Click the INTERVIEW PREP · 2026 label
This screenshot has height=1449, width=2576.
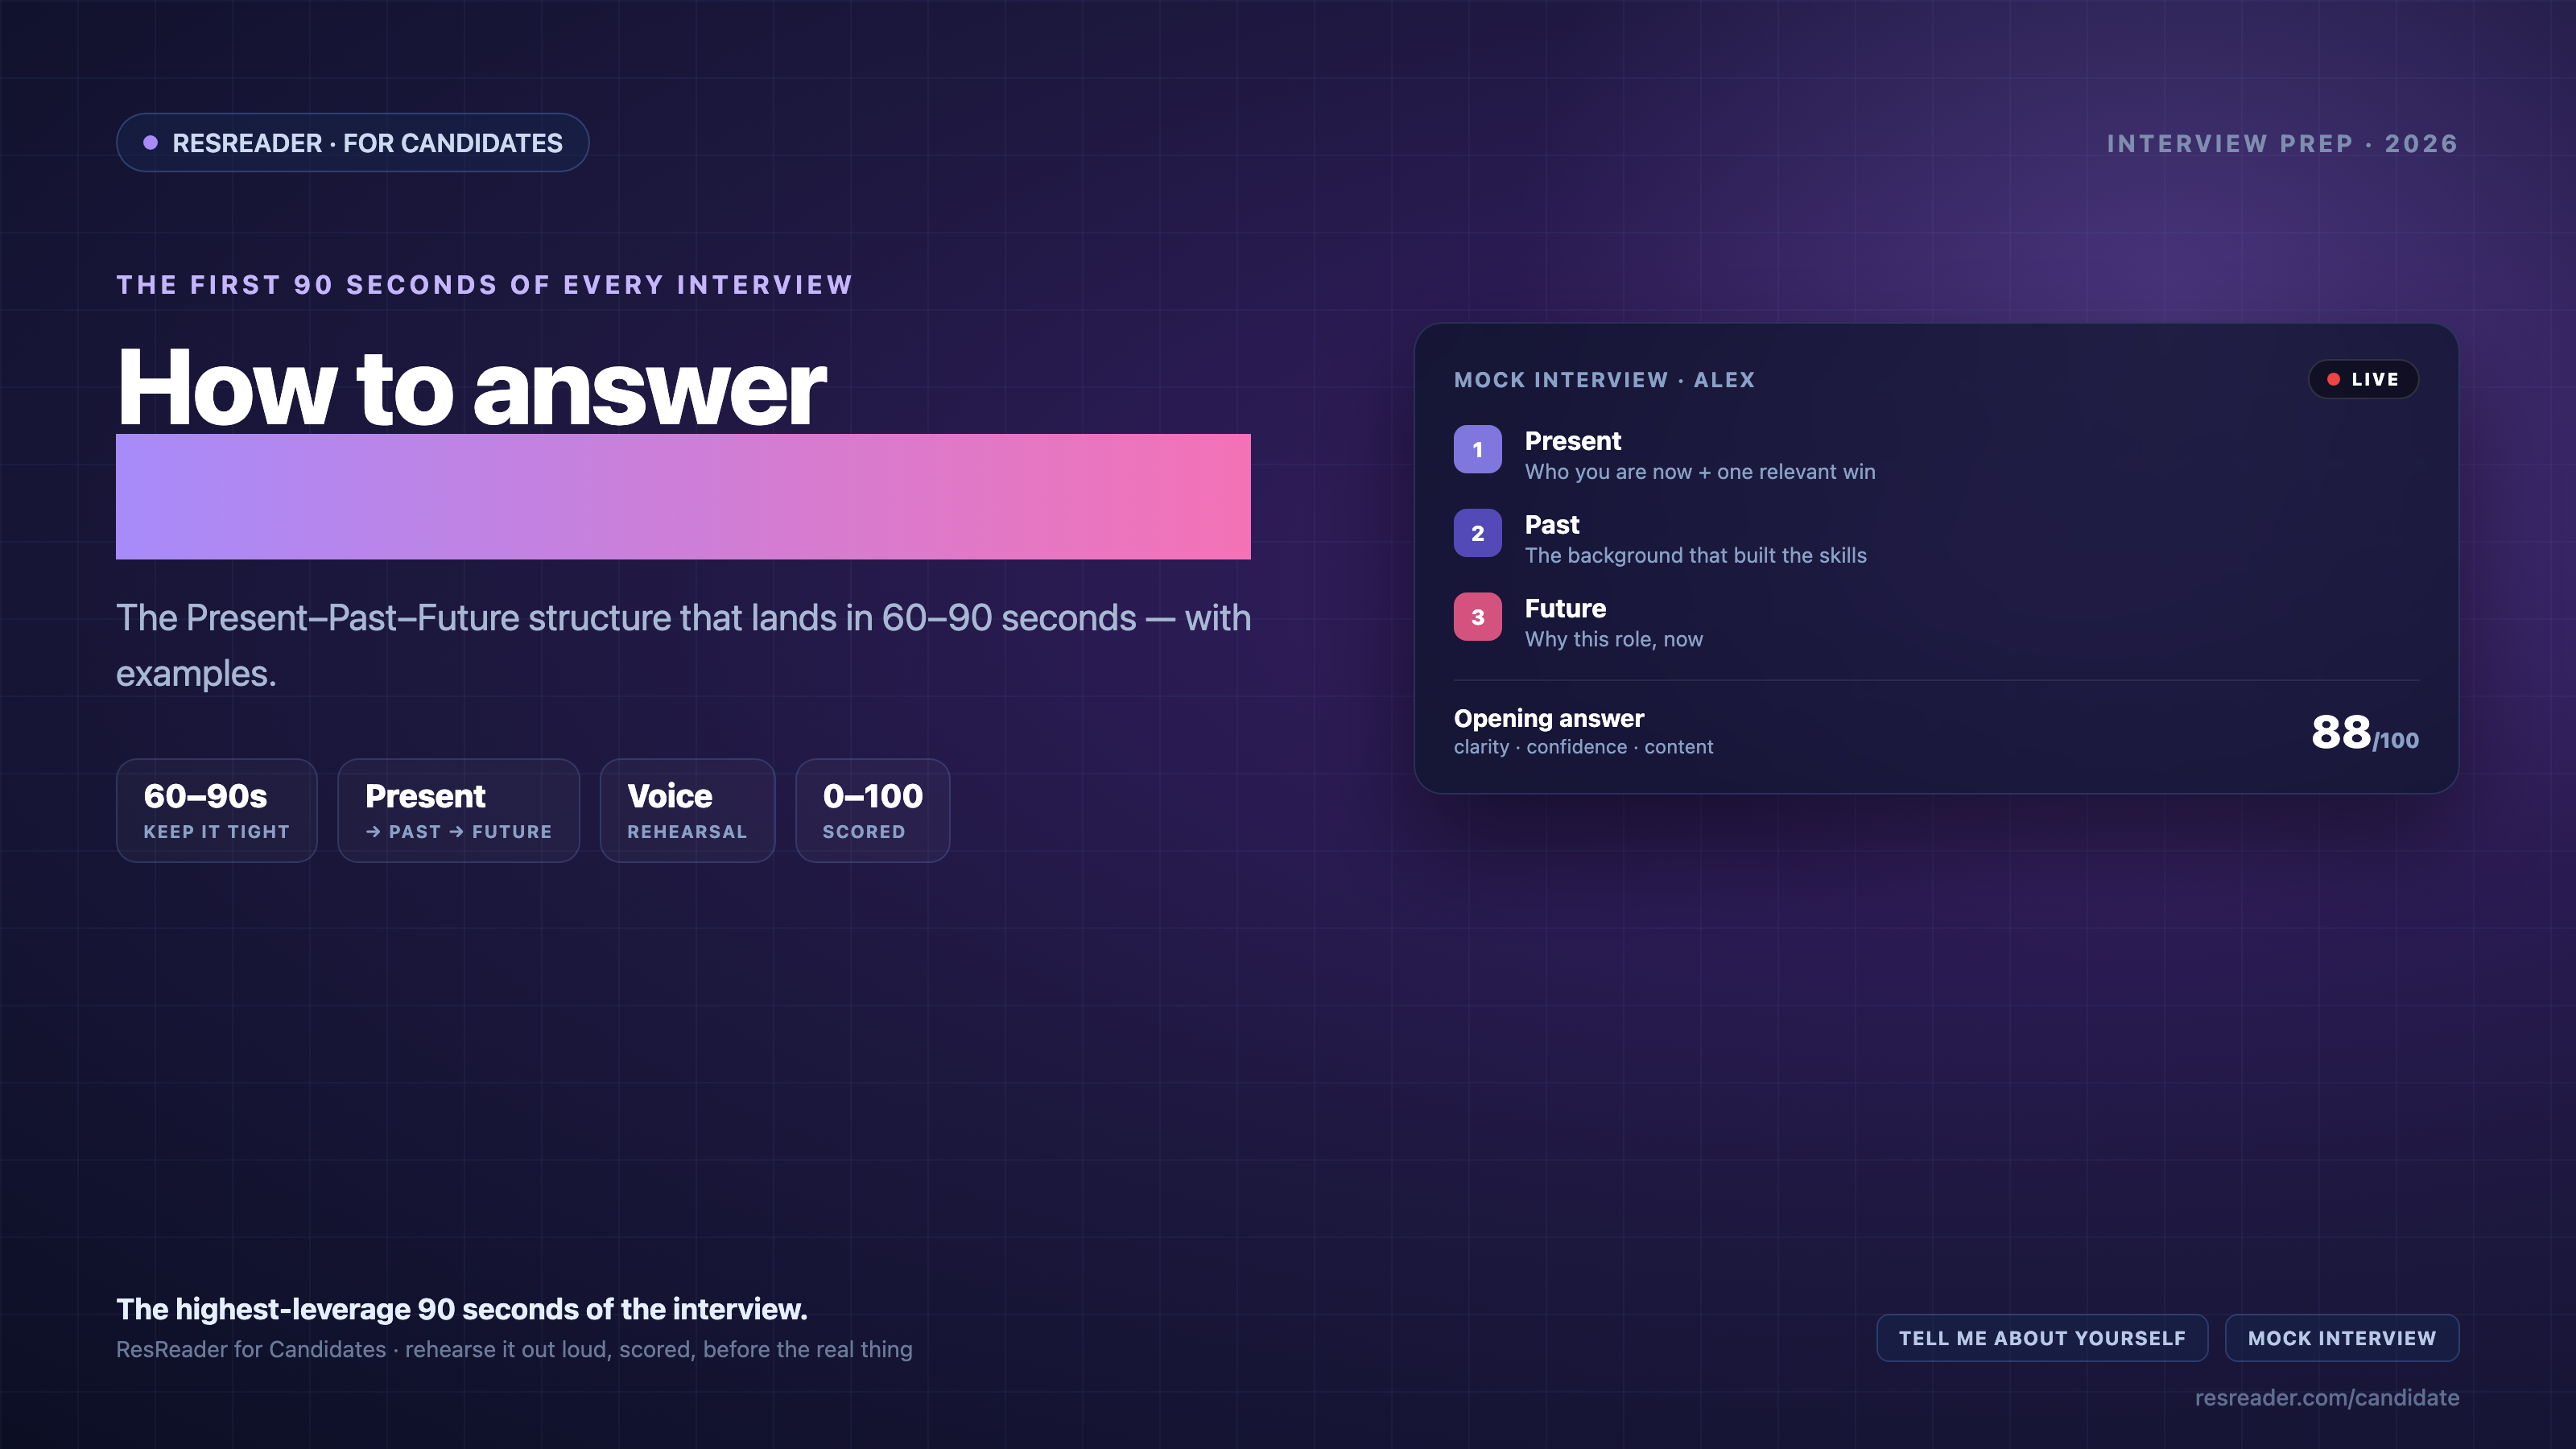2282,144
